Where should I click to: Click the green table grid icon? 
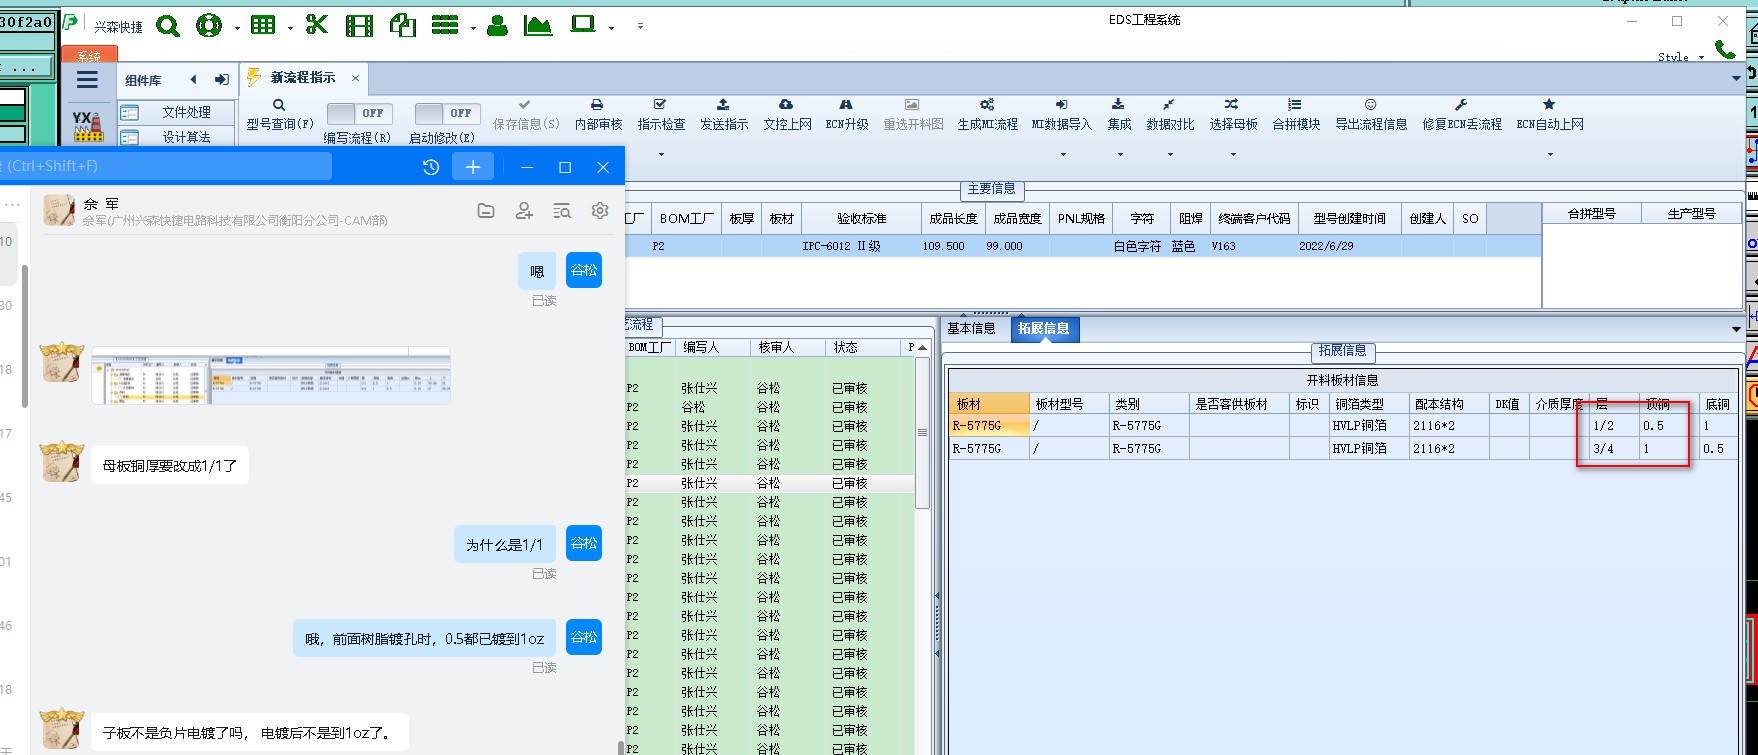coord(263,26)
